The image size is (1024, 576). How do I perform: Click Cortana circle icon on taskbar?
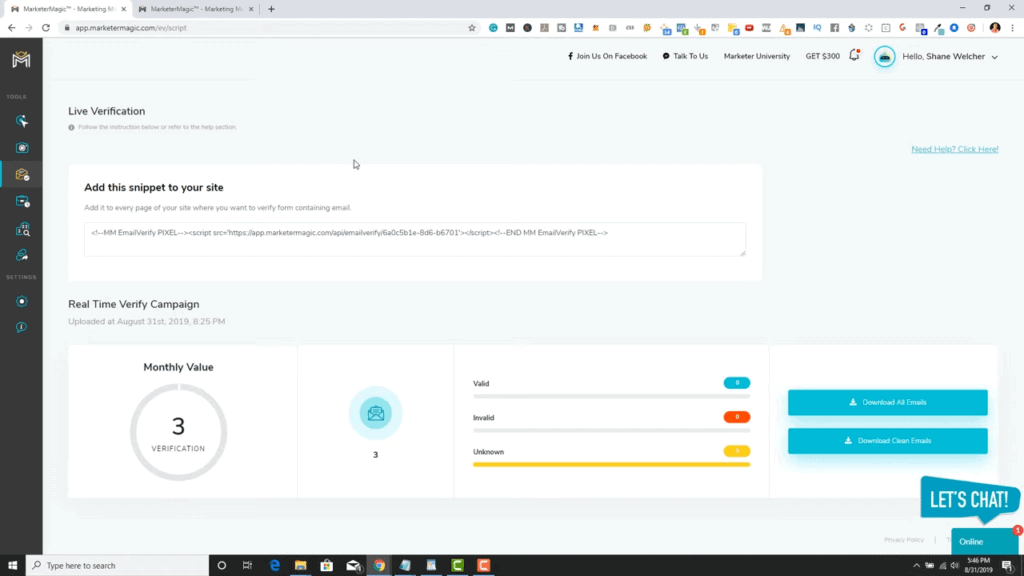click(221, 566)
